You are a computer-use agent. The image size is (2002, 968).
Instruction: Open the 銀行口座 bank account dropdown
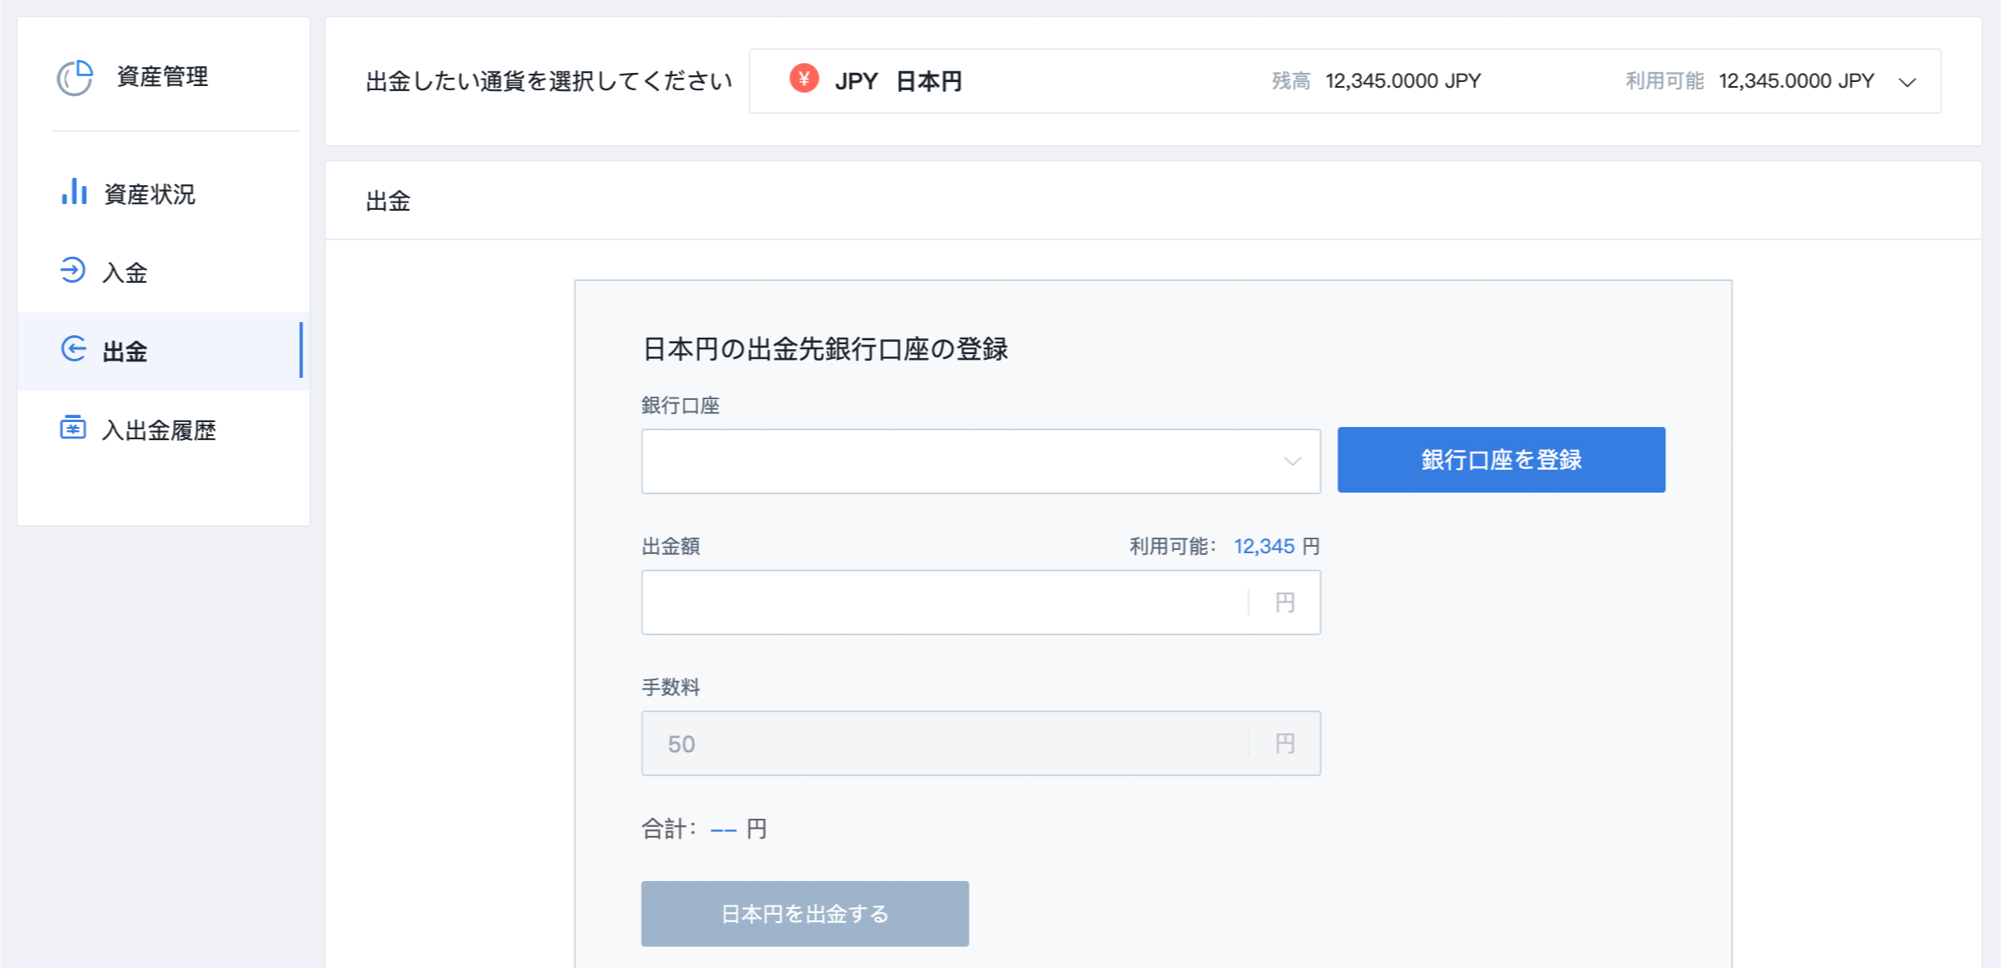(980, 461)
